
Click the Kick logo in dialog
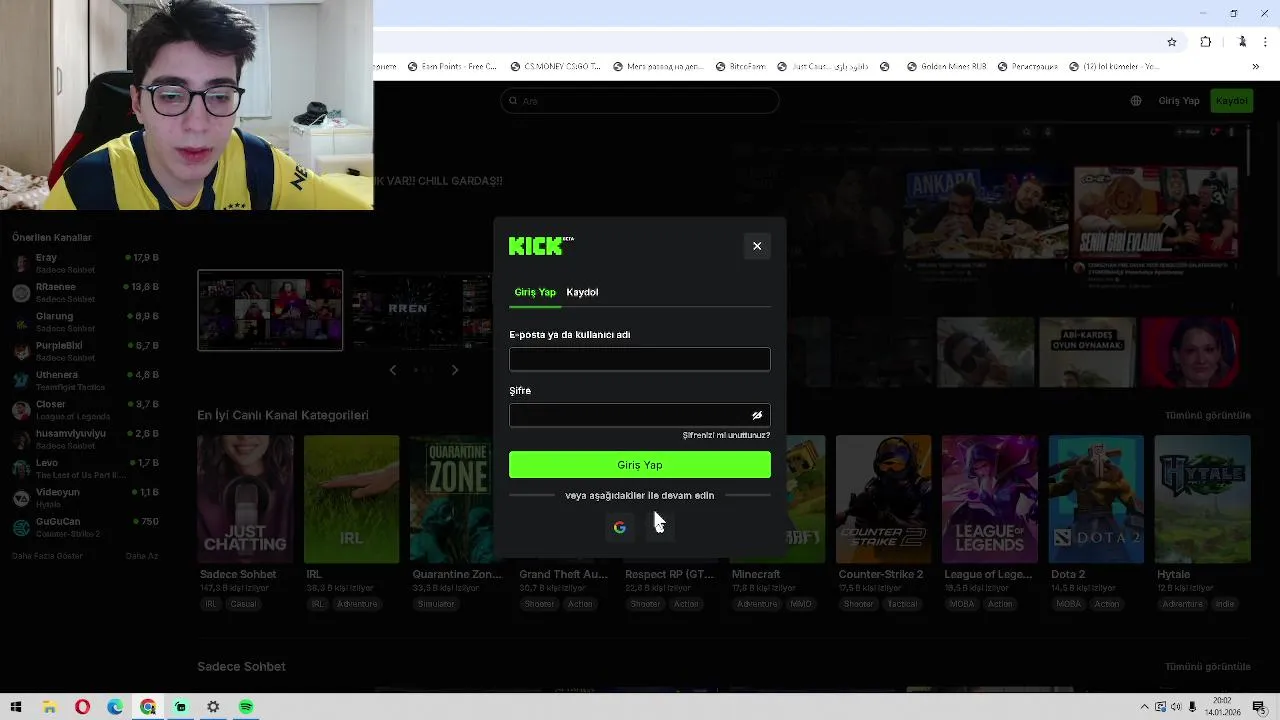[541, 246]
